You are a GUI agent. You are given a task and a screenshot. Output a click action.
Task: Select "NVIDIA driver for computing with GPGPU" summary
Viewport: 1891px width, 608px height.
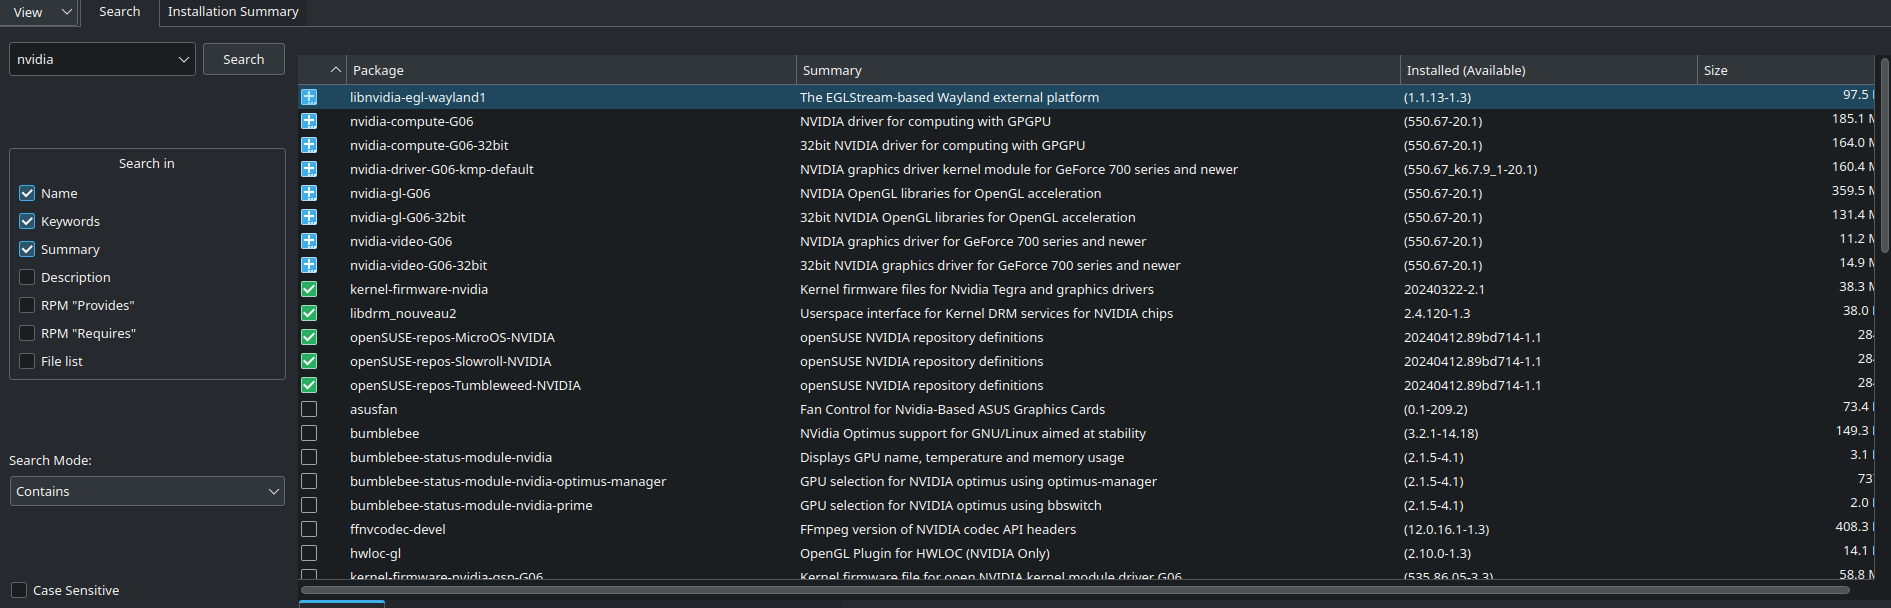pyautogui.click(x=925, y=121)
